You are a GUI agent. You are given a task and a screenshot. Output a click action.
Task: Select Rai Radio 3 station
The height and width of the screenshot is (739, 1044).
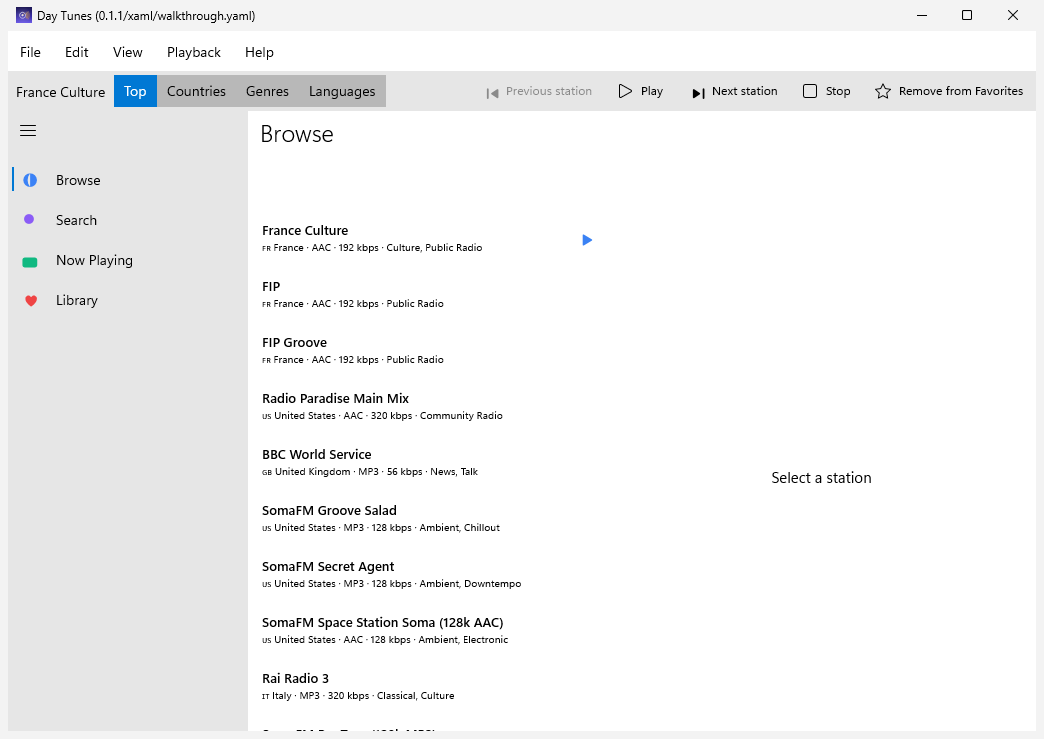pos(427,686)
